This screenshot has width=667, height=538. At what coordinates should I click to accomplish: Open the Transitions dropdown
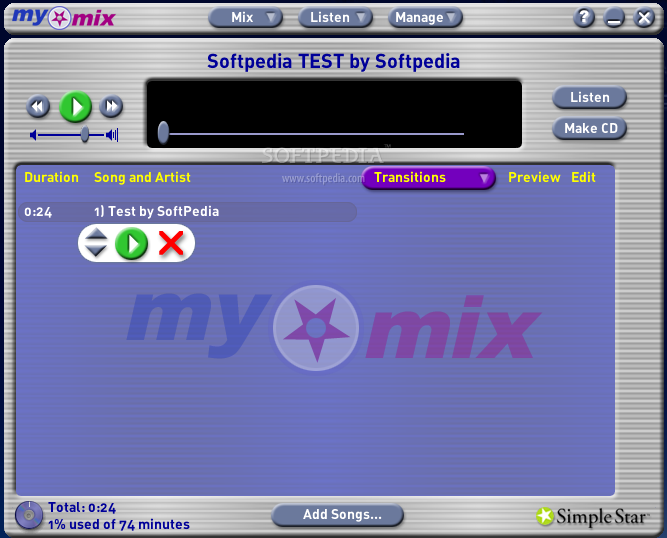[x=429, y=178]
